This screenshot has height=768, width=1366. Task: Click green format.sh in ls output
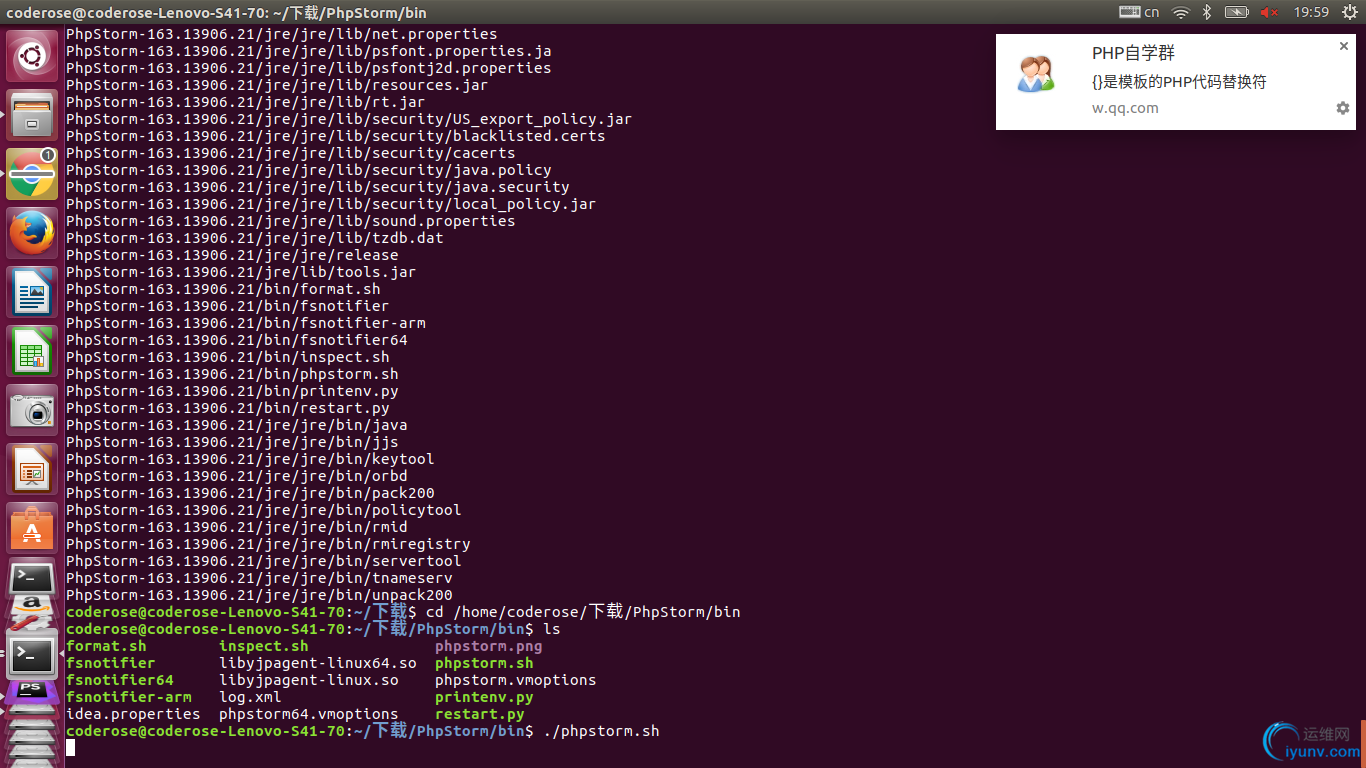click(106, 646)
